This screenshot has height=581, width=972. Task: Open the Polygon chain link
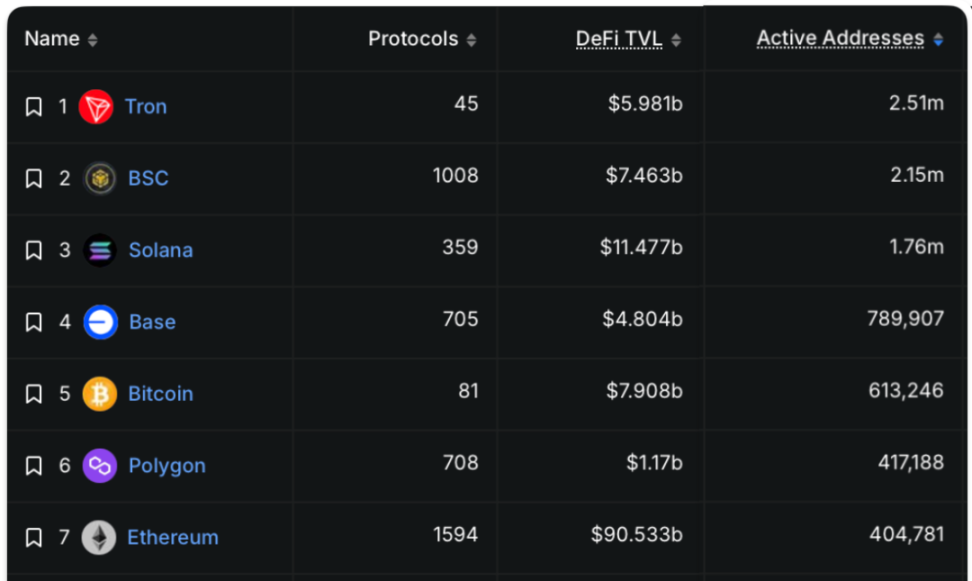pyautogui.click(x=167, y=466)
